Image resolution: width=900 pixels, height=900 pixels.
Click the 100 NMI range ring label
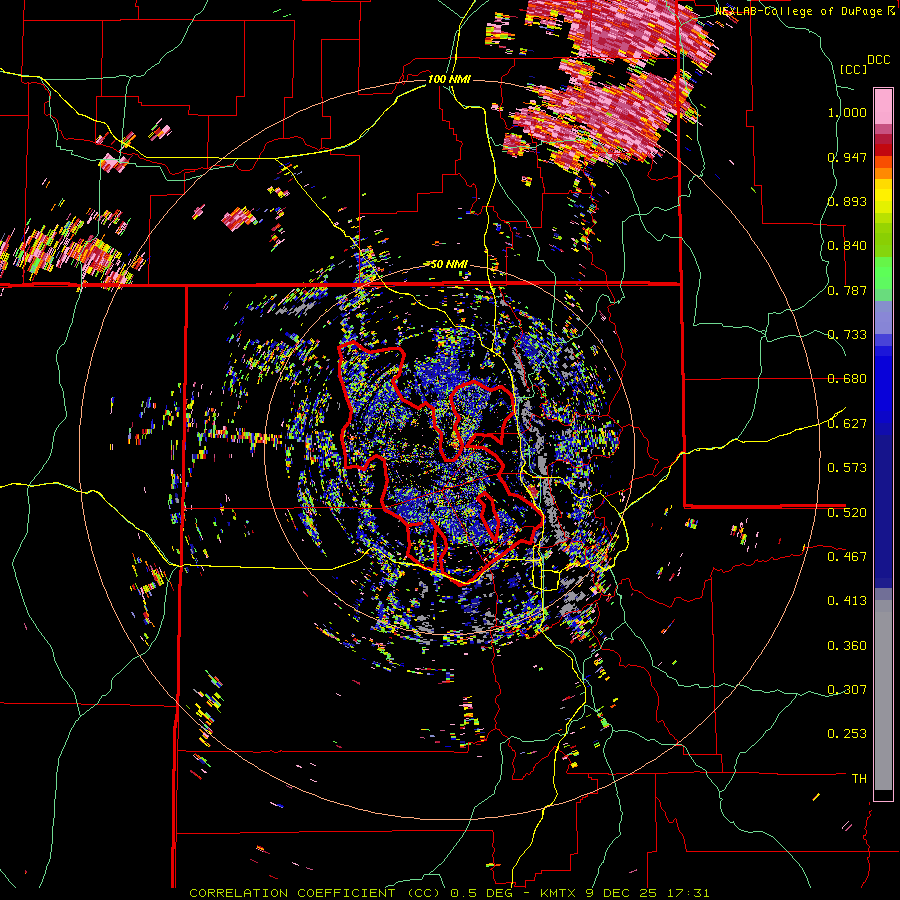(449, 79)
